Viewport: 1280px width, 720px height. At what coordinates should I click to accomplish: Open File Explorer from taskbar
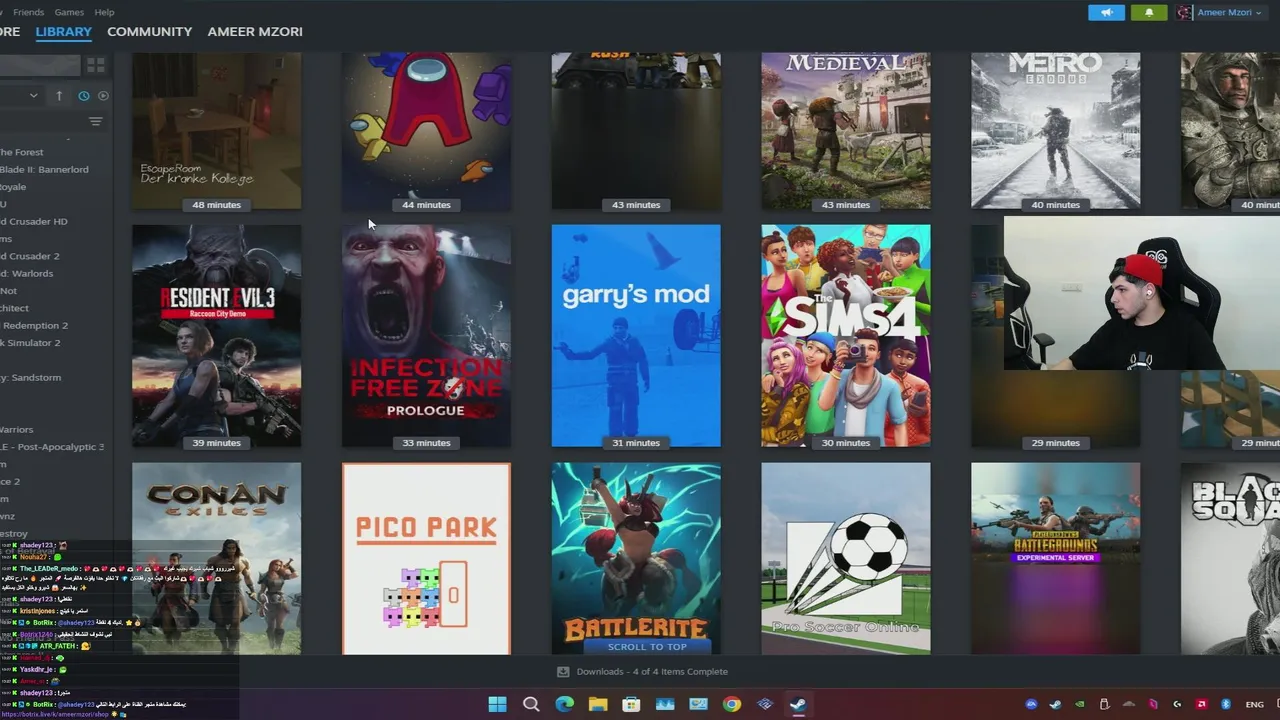click(598, 704)
